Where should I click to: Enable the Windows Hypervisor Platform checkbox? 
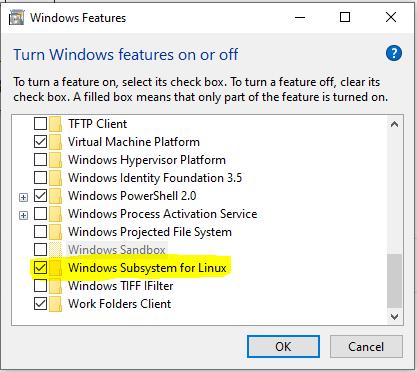(40, 160)
